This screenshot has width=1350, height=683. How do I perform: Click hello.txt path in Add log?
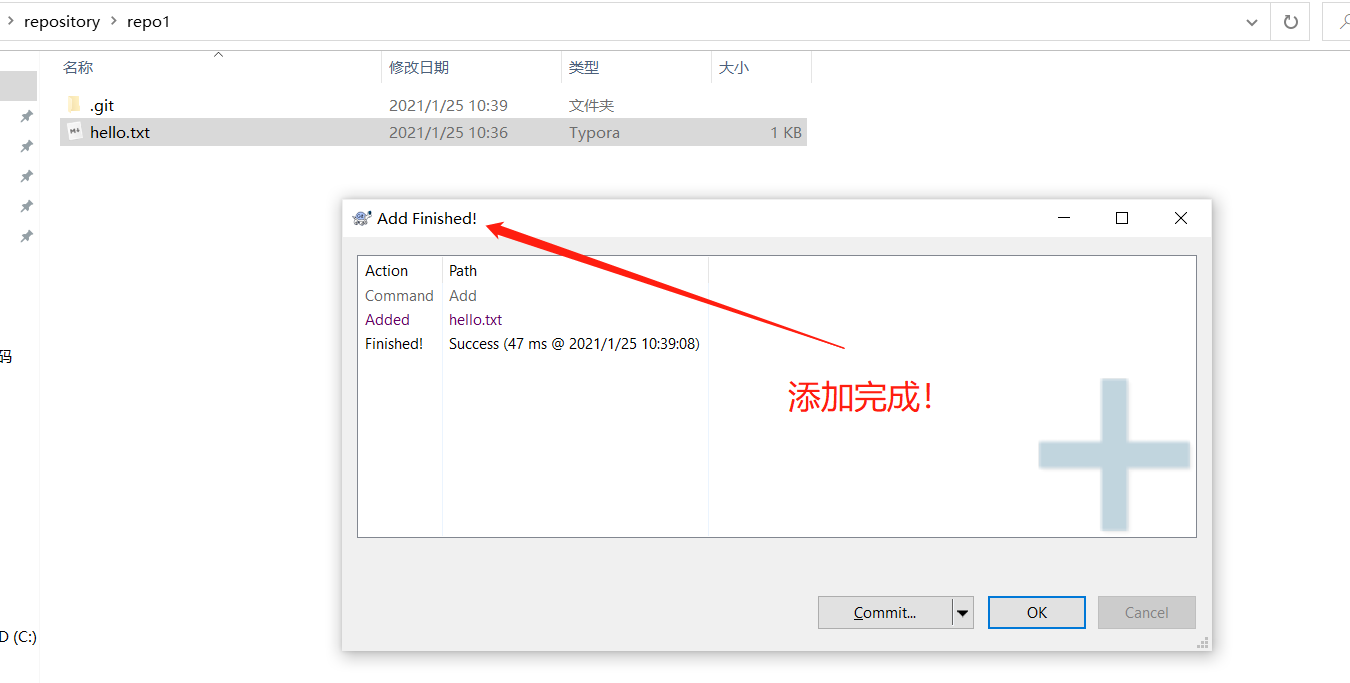tap(476, 320)
